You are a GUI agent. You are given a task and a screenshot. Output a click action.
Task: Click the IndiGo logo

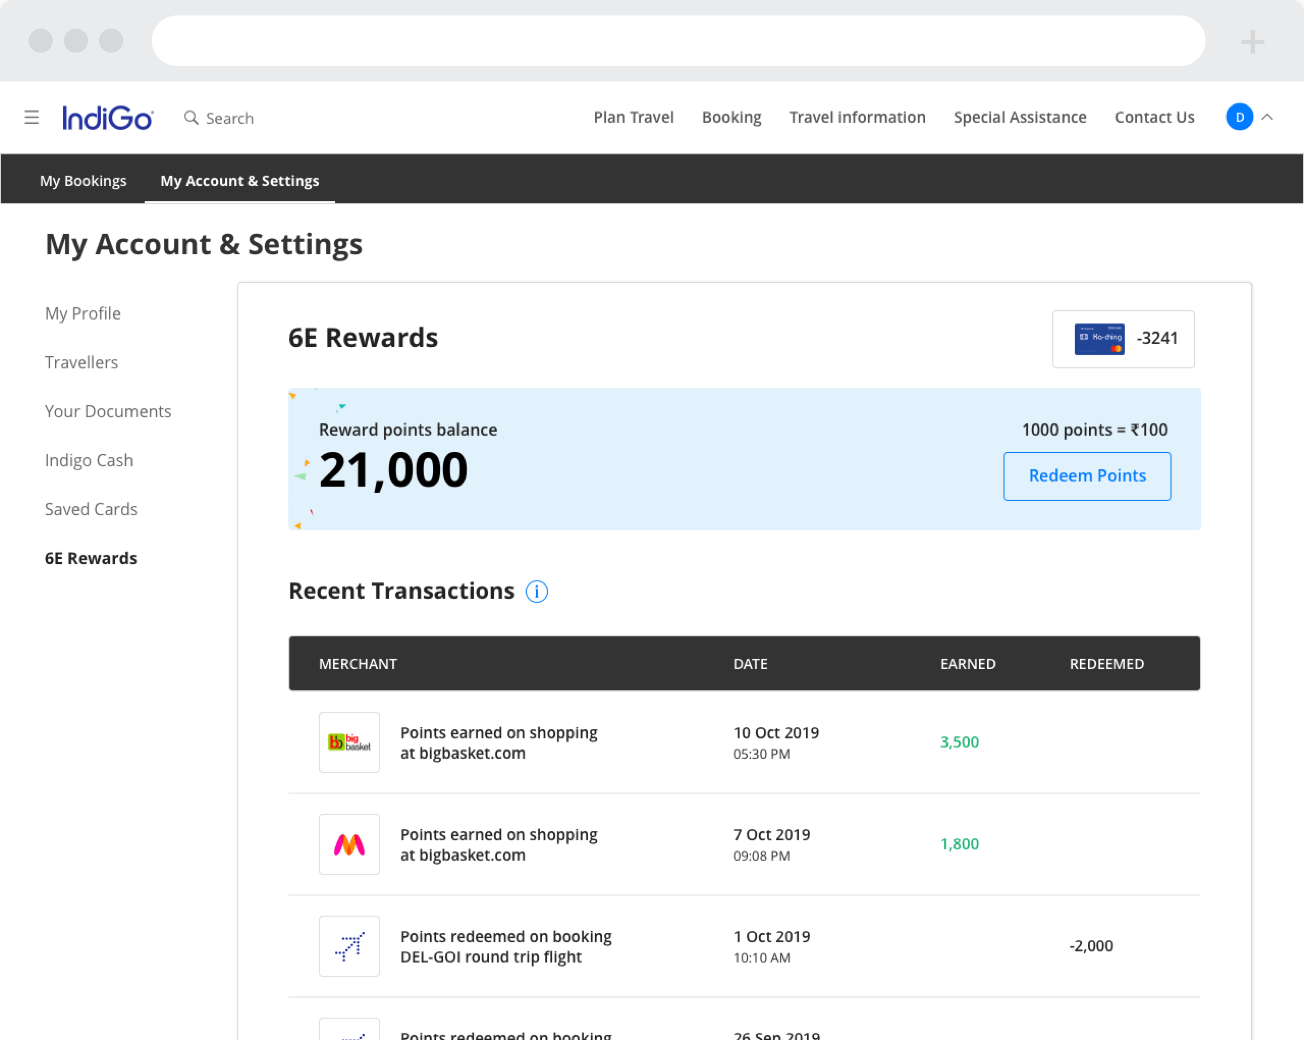pos(107,118)
